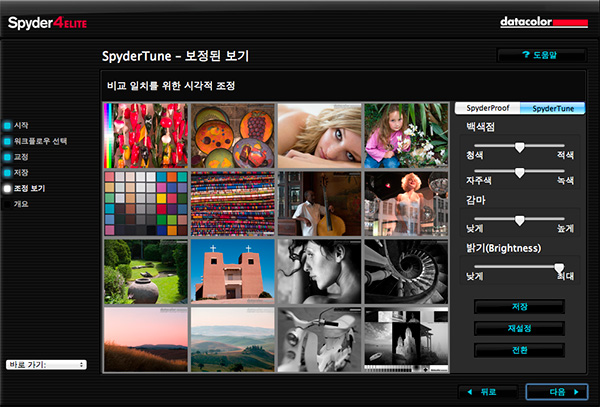Switch to the SpyderProof tab

coord(487,108)
